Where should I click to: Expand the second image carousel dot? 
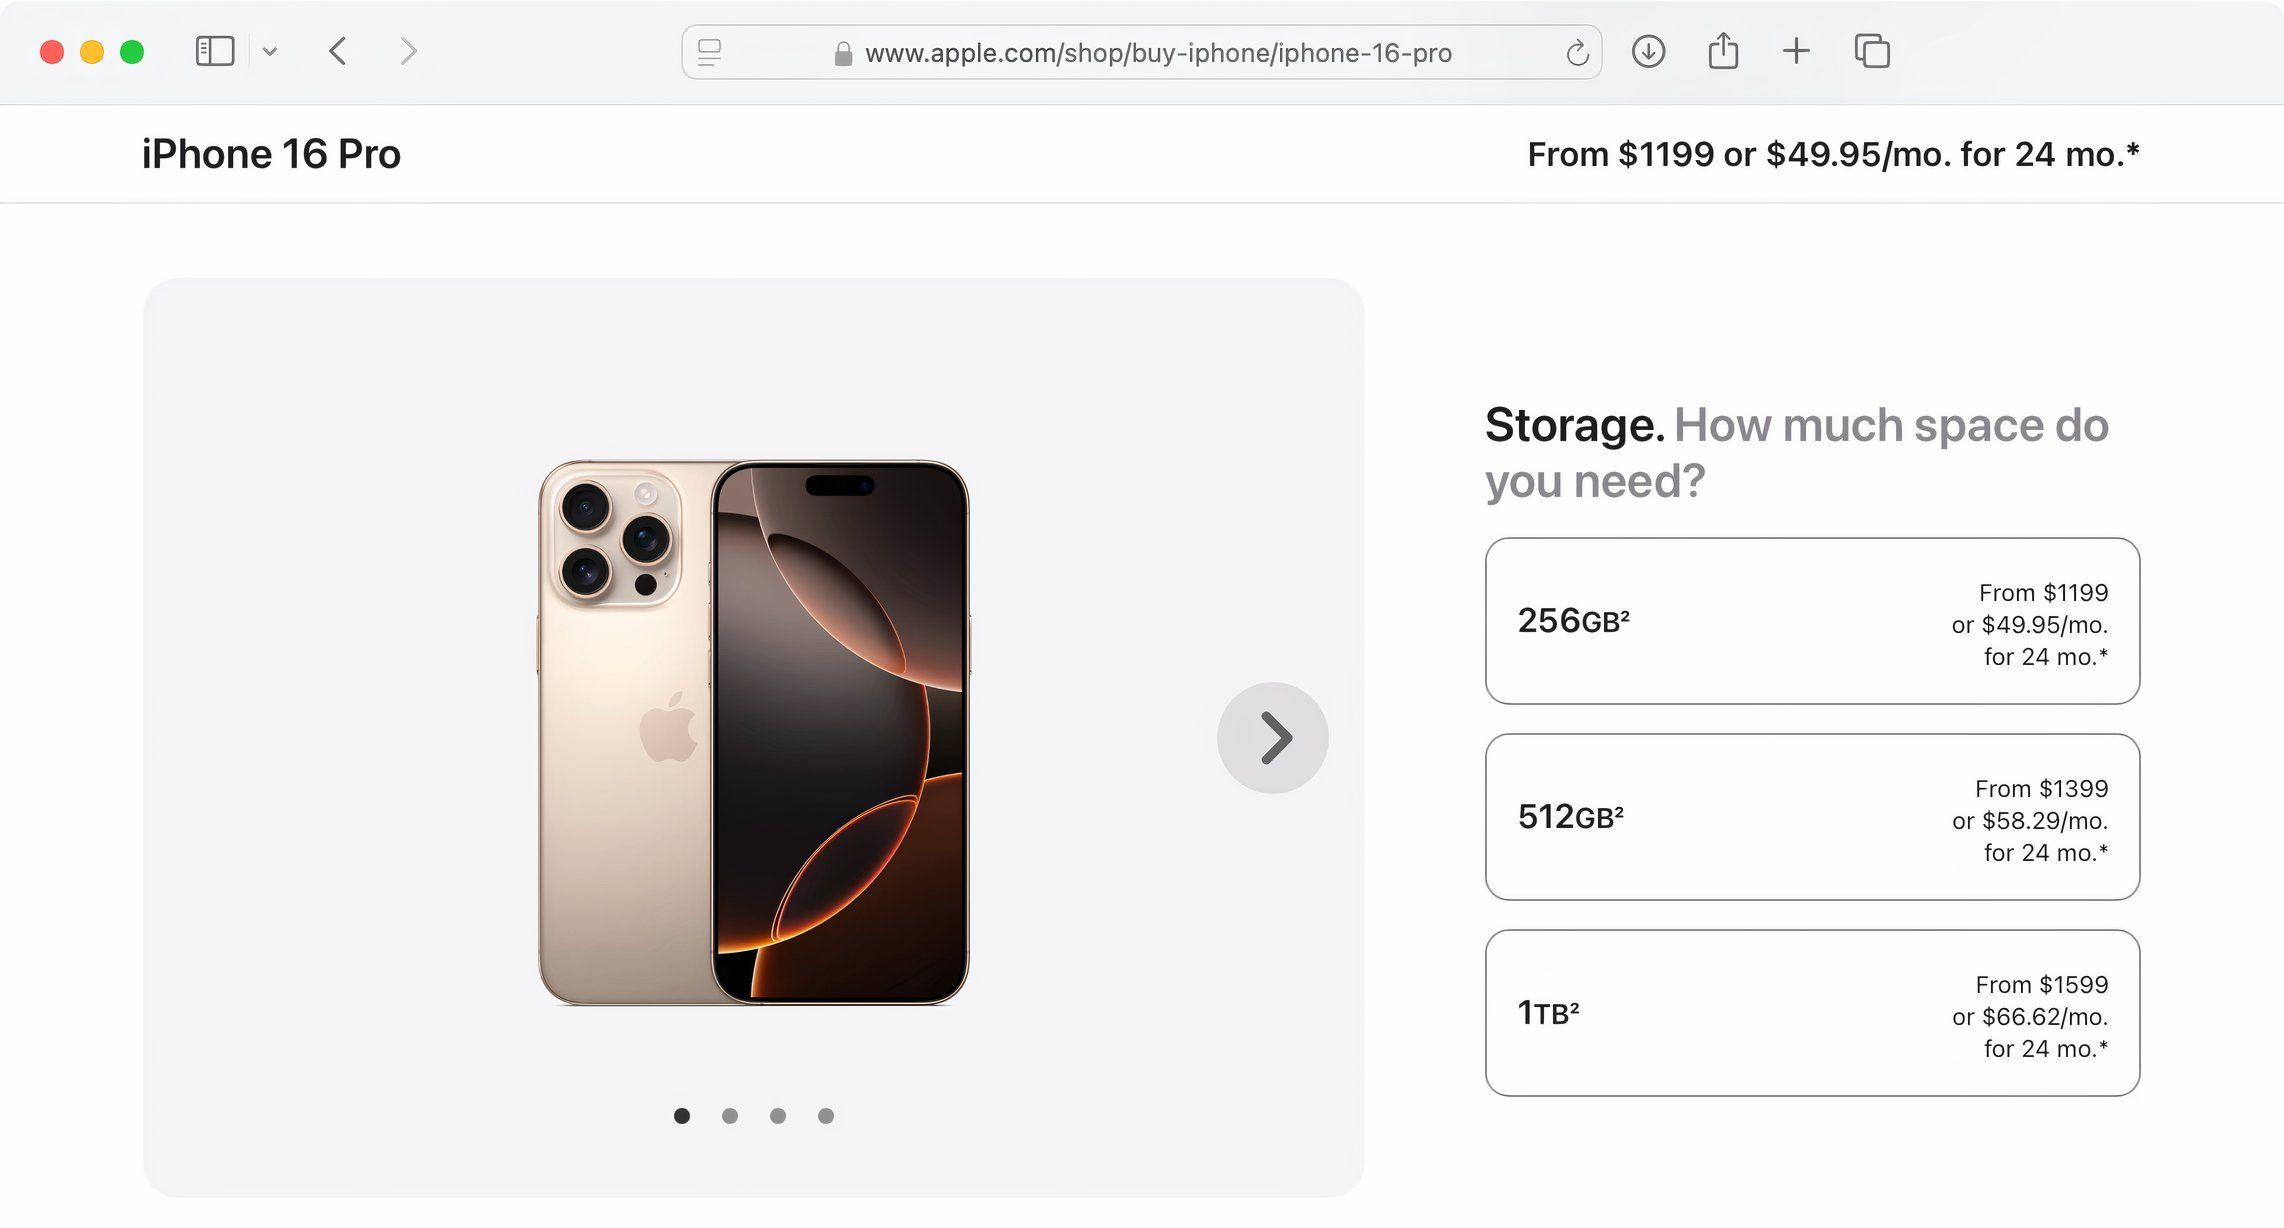(x=732, y=1115)
